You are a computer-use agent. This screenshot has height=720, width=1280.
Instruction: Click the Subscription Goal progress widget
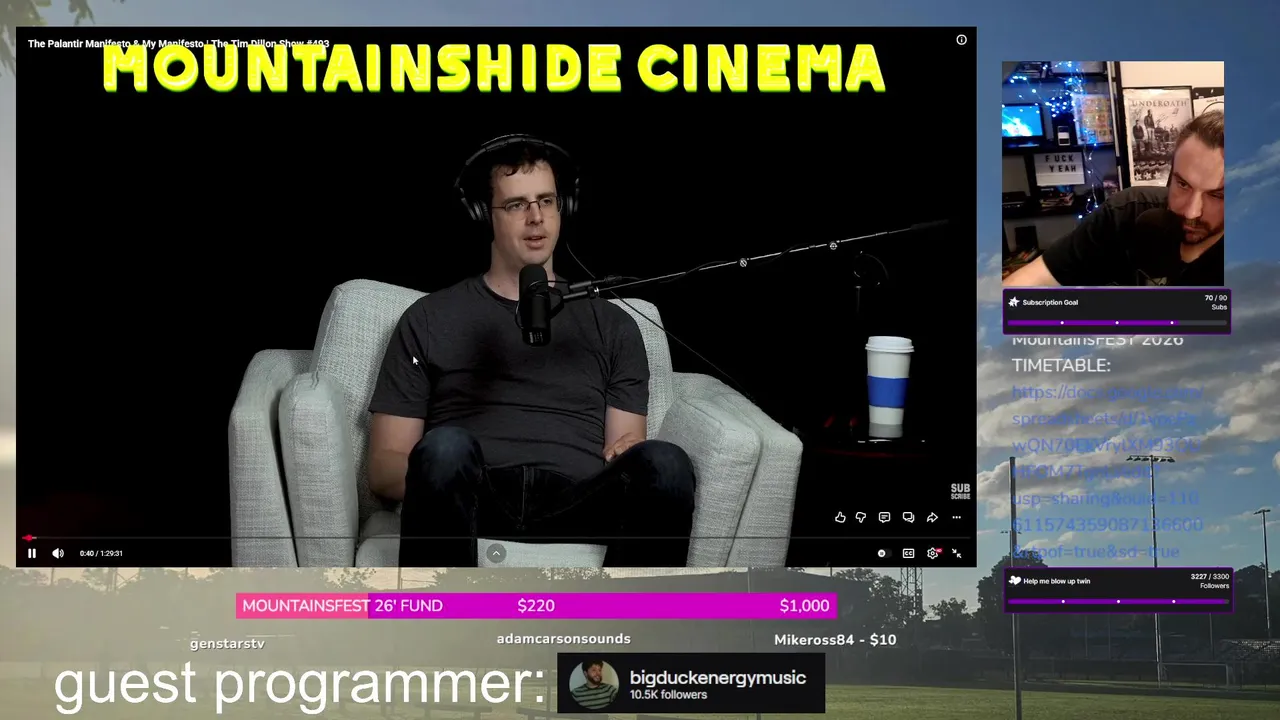[x=1117, y=310]
